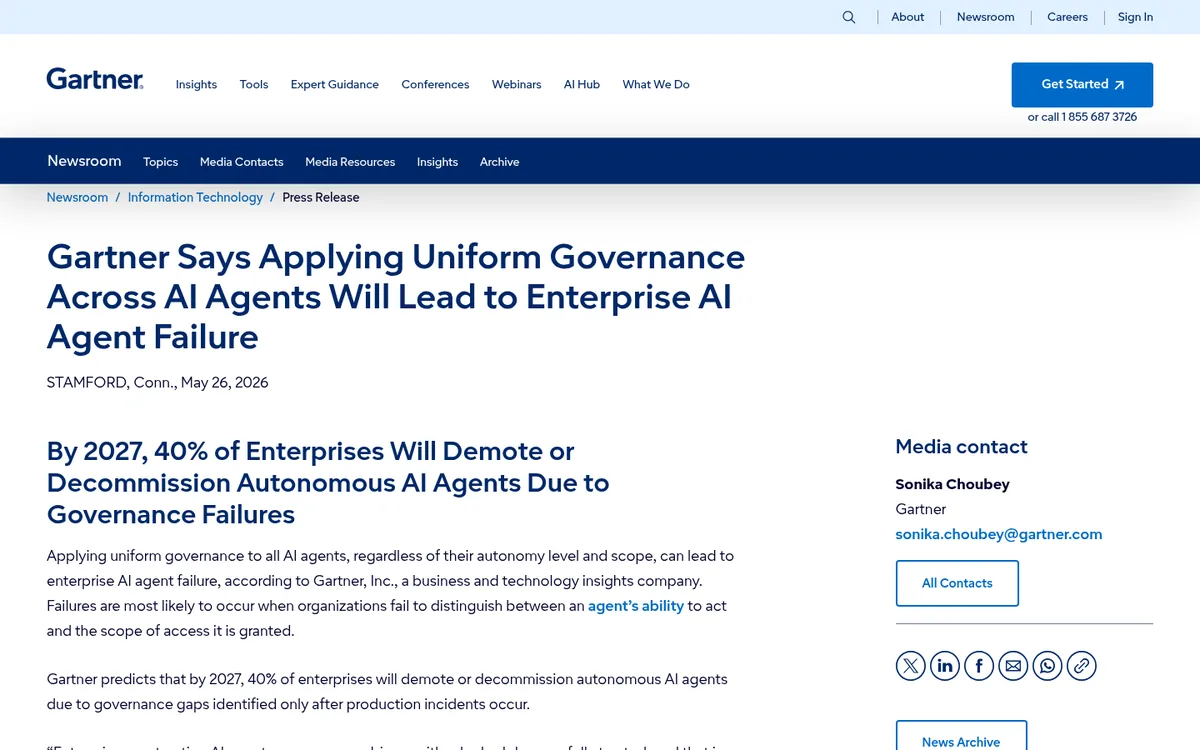
Task: Go to Gartner home logo
Action: [x=95, y=80]
